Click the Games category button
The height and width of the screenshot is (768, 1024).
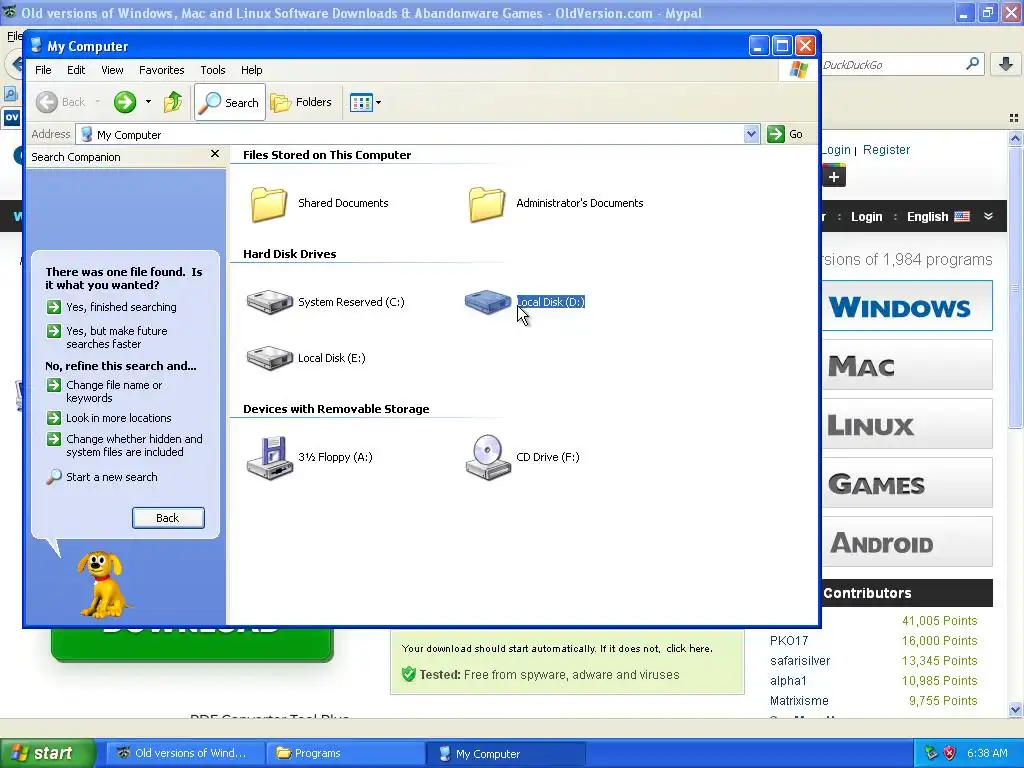tap(907, 483)
